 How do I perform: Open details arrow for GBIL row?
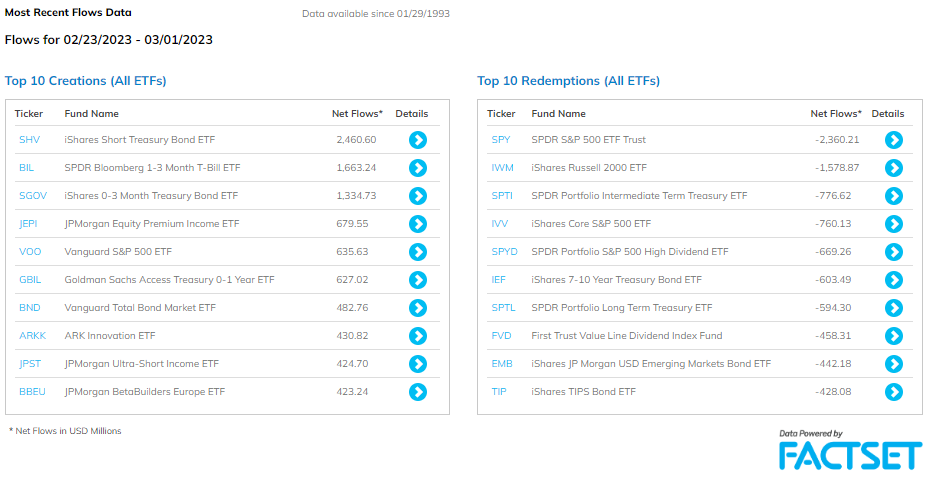[x=417, y=280]
